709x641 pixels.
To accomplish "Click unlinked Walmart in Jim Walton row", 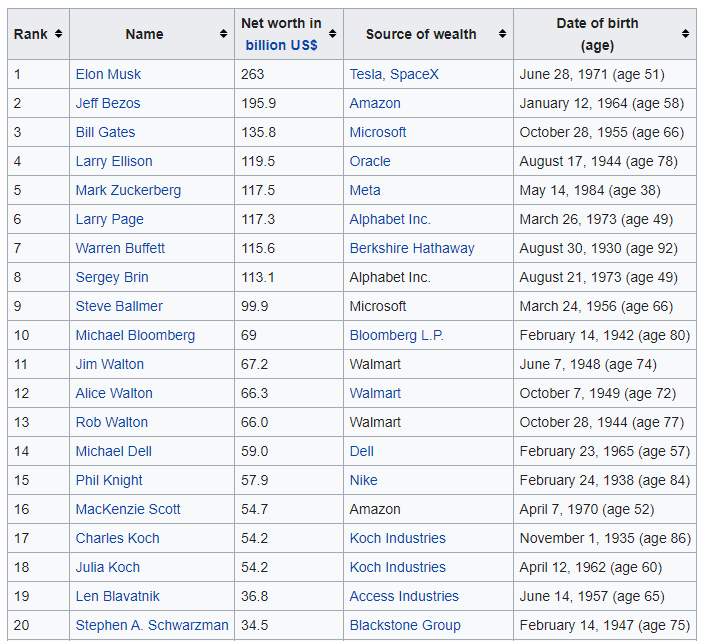I will tap(375, 364).
